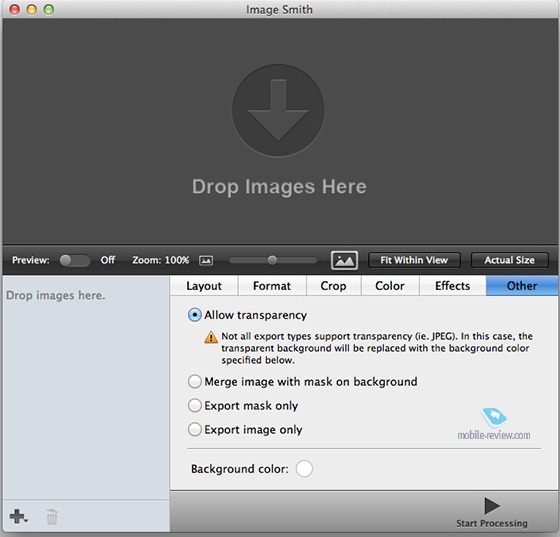Click the orange warning triangle icon

[211, 337]
